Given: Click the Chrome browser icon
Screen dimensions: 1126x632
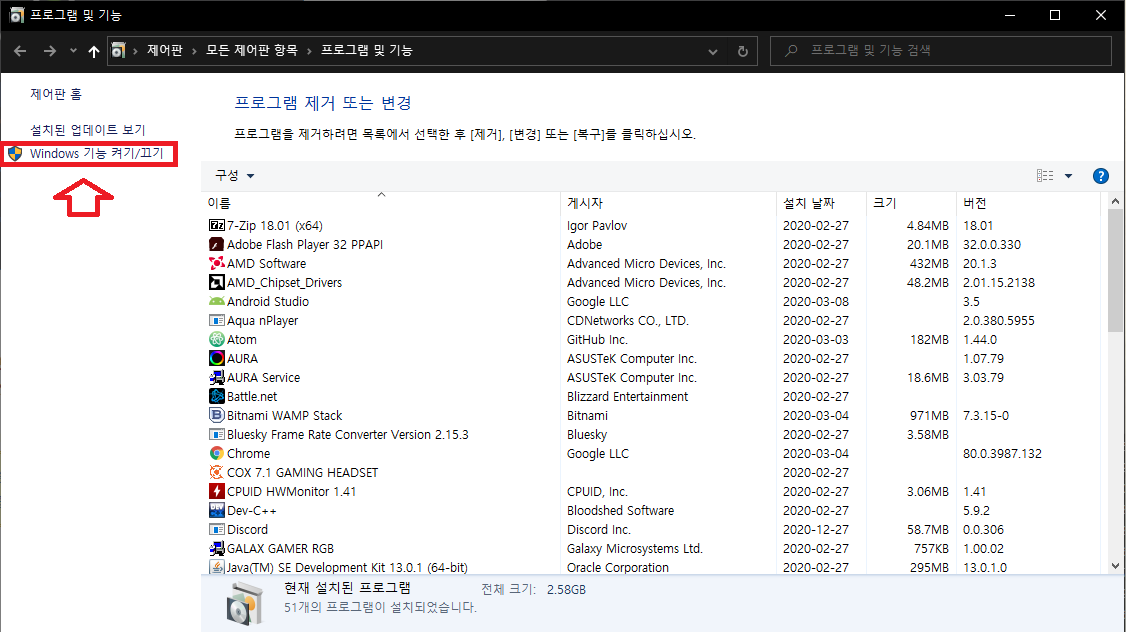Looking at the screenshot, I should pyautogui.click(x=216, y=453).
